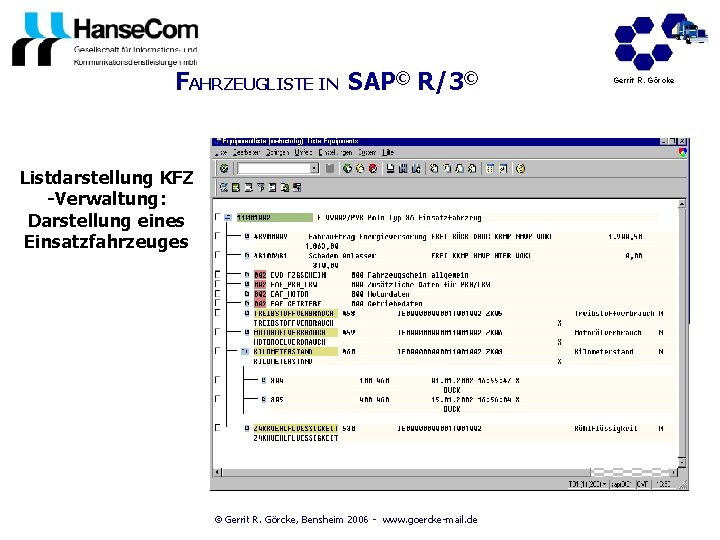Expand the Zusätzliche Daten für PKW/LKW node
This screenshot has height=540, width=720.
click(x=247, y=284)
